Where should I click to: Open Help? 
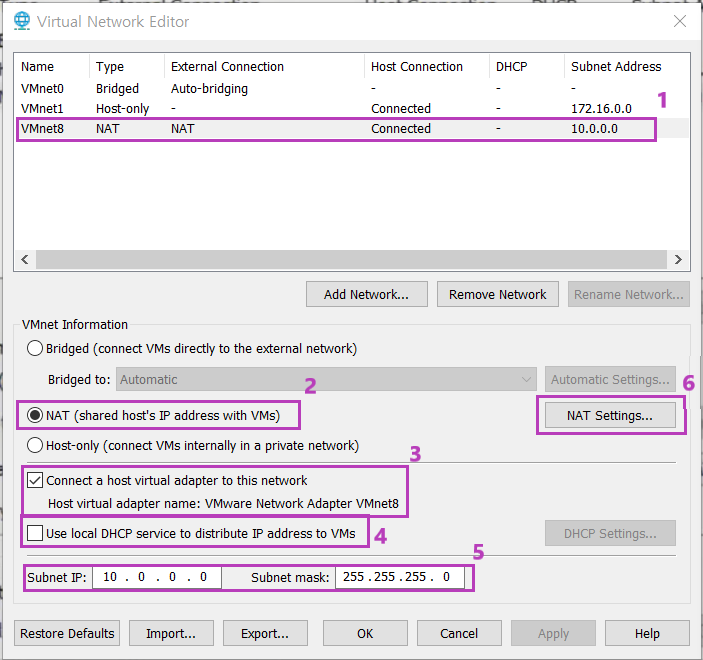(x=647, y=633)
